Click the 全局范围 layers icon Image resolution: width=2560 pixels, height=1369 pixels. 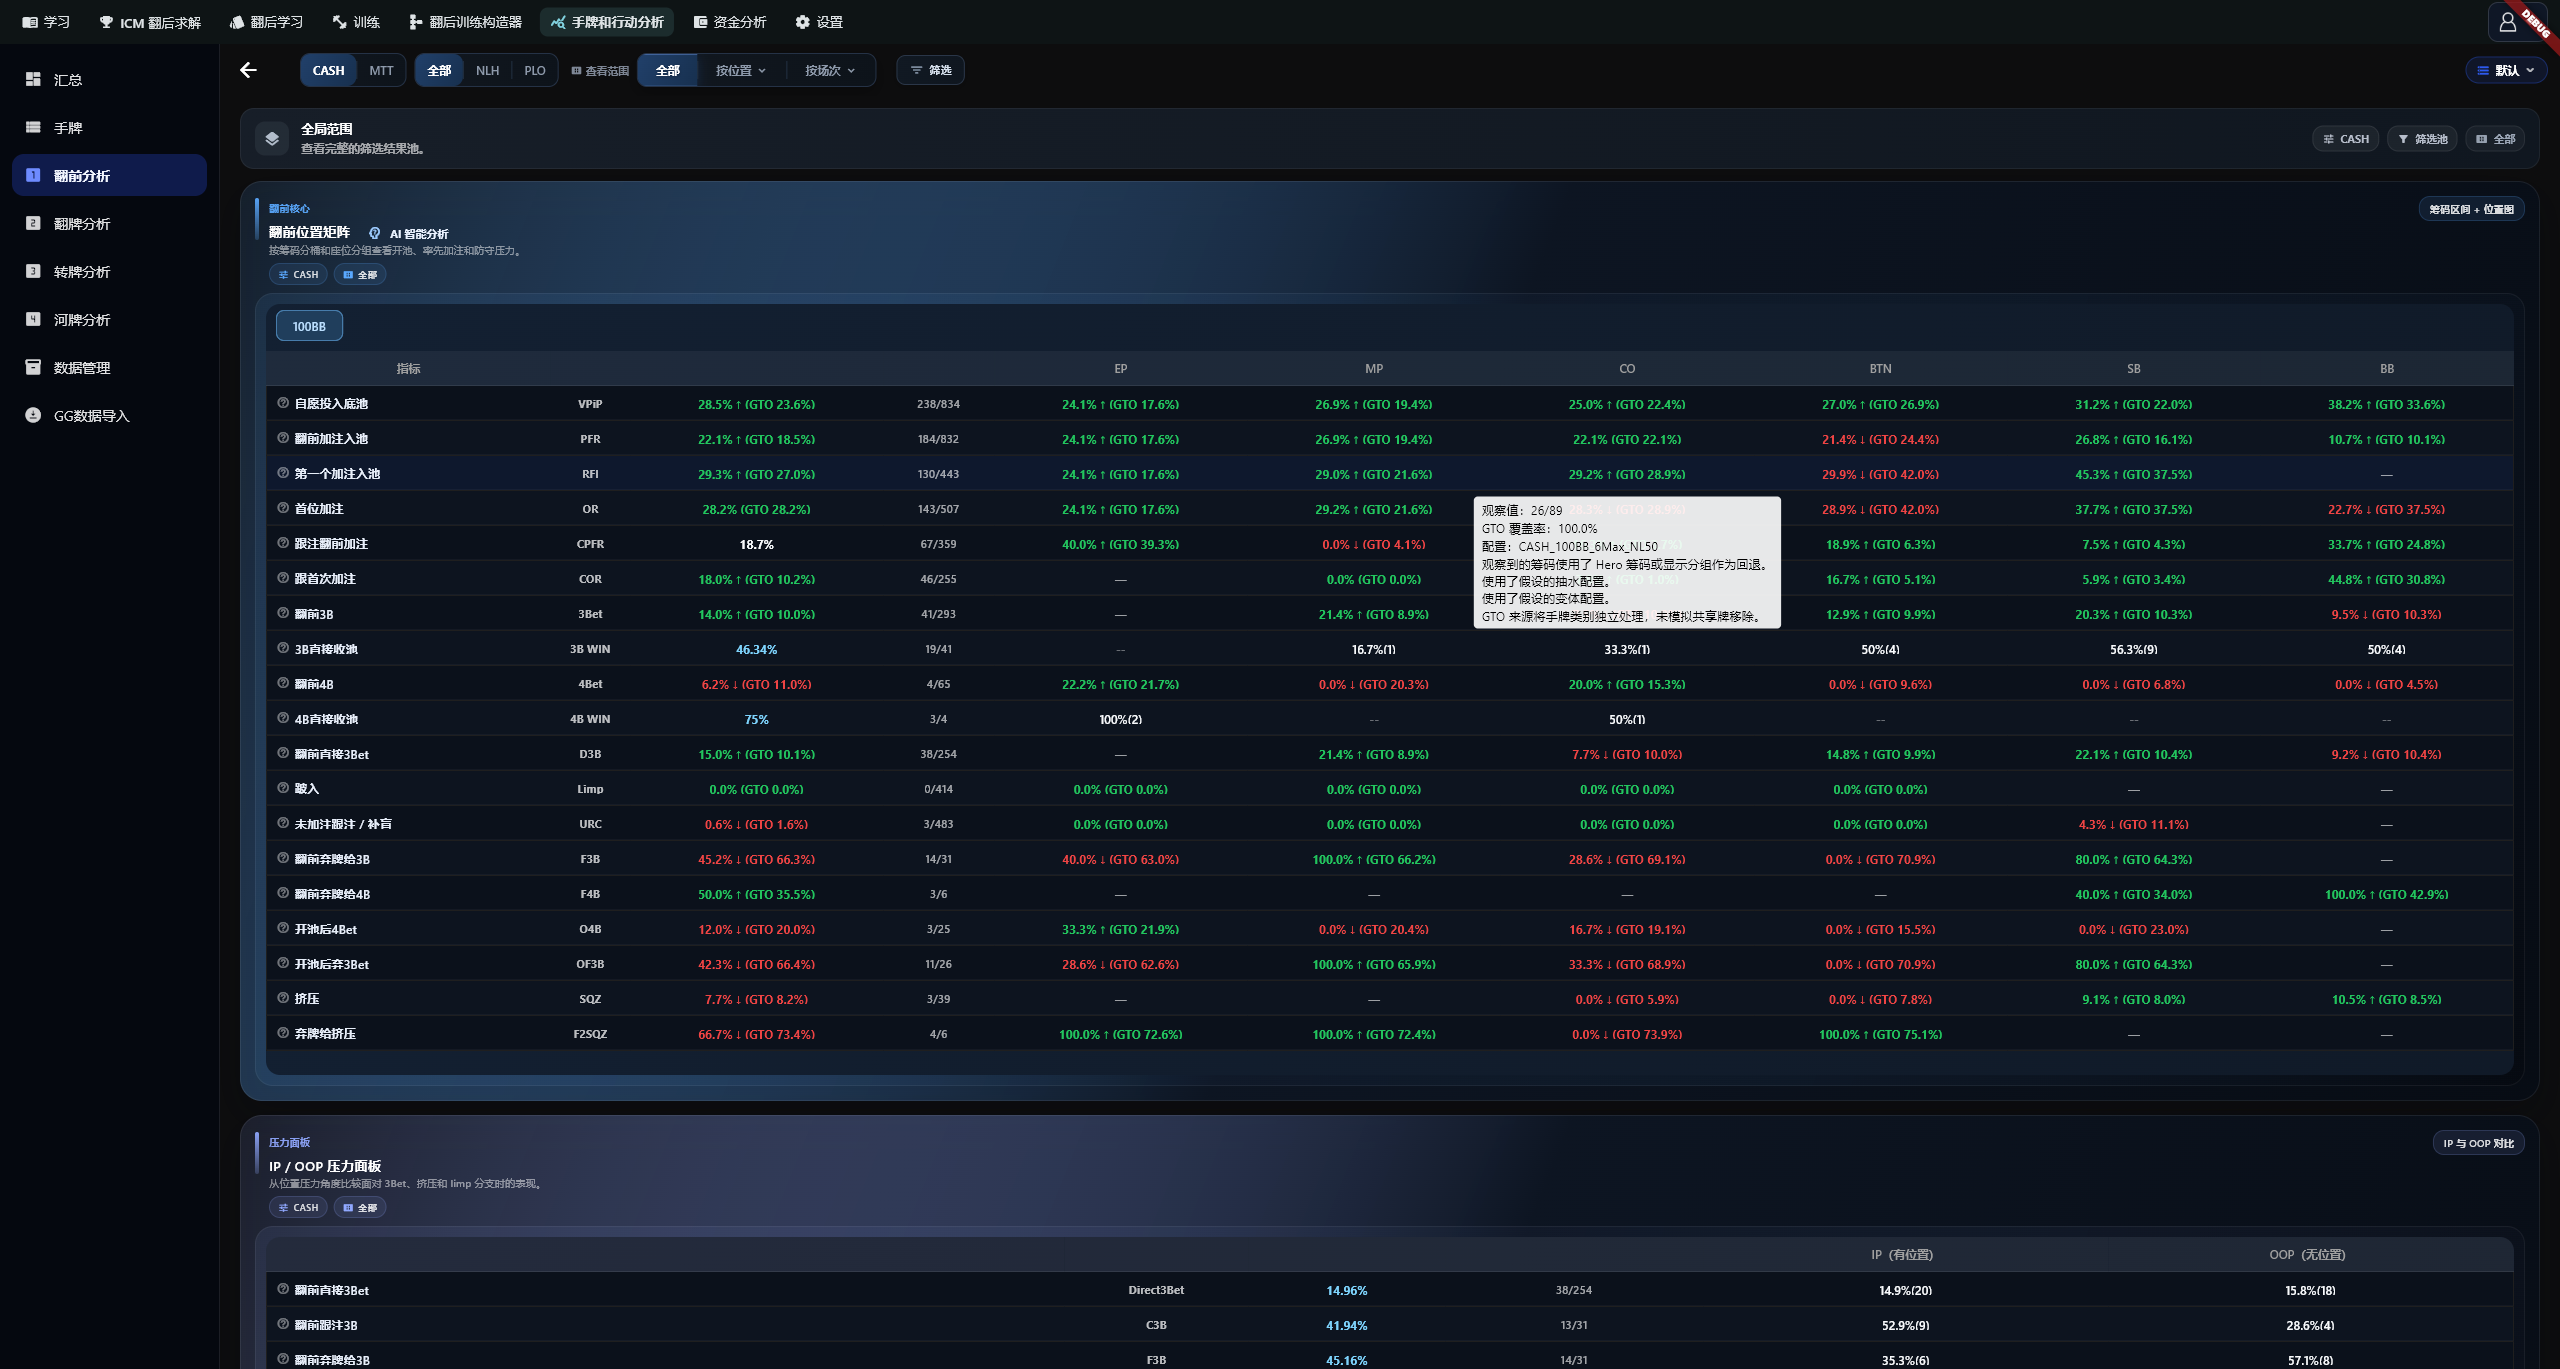[272, 138]
